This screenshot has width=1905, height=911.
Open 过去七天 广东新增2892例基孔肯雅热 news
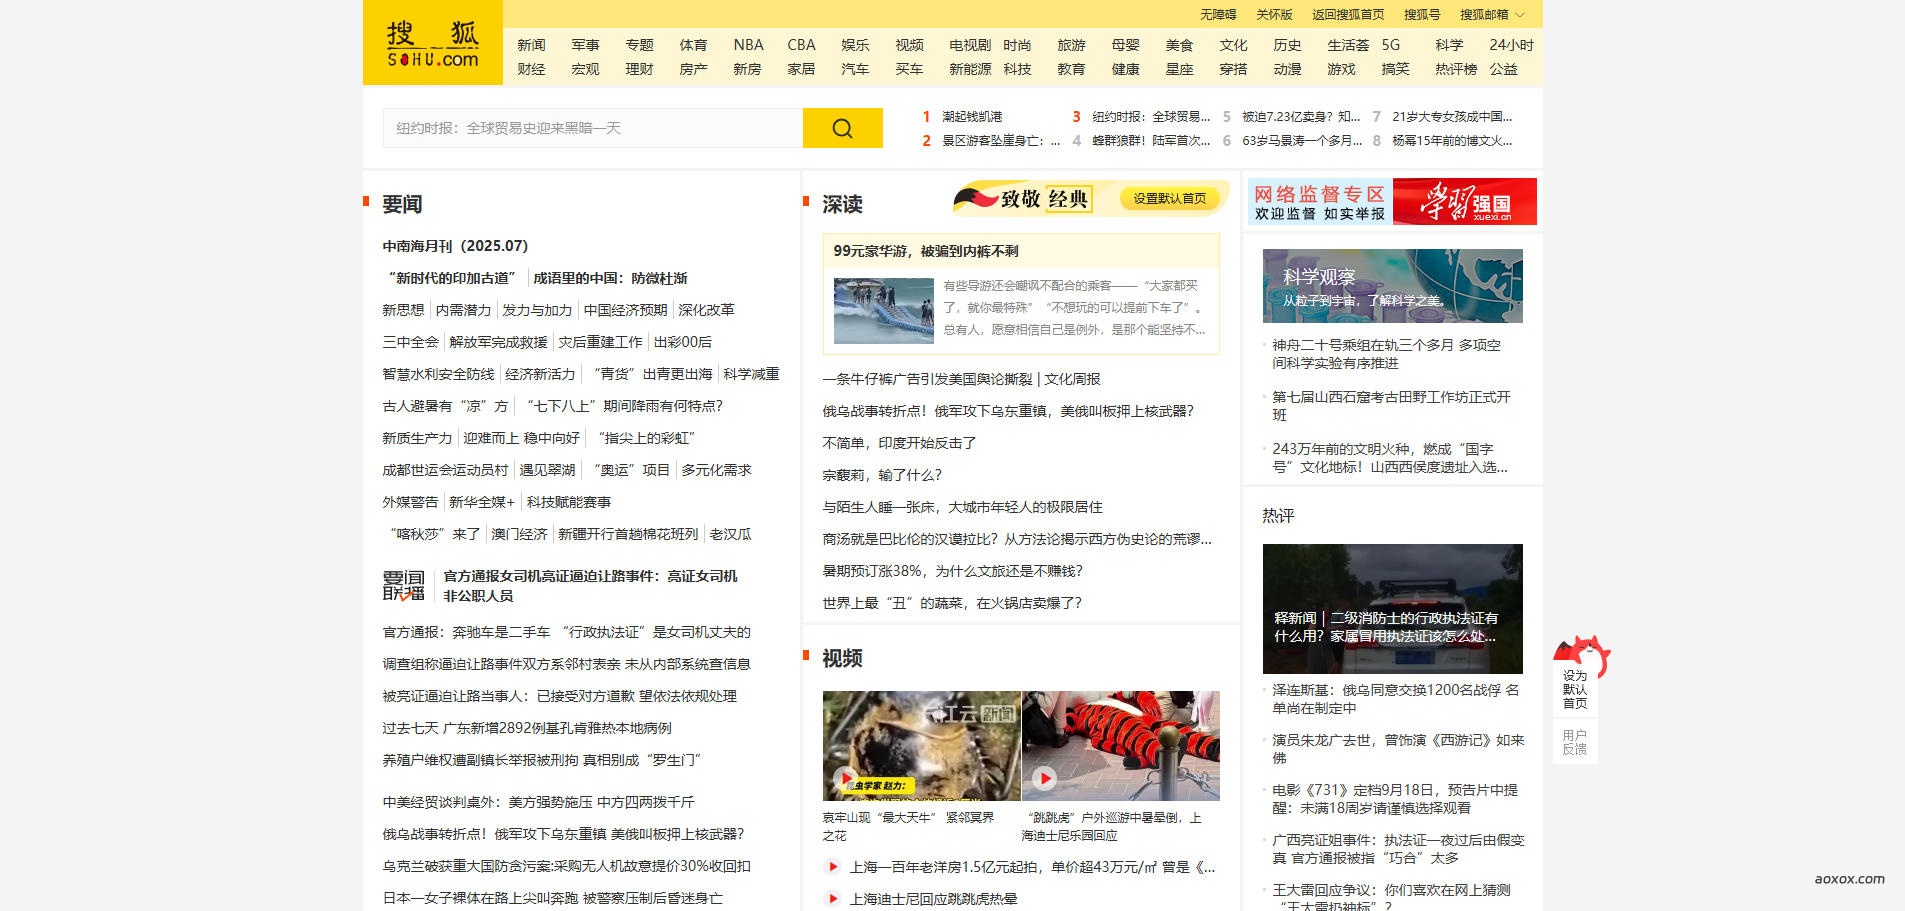(x=527, y=728)
